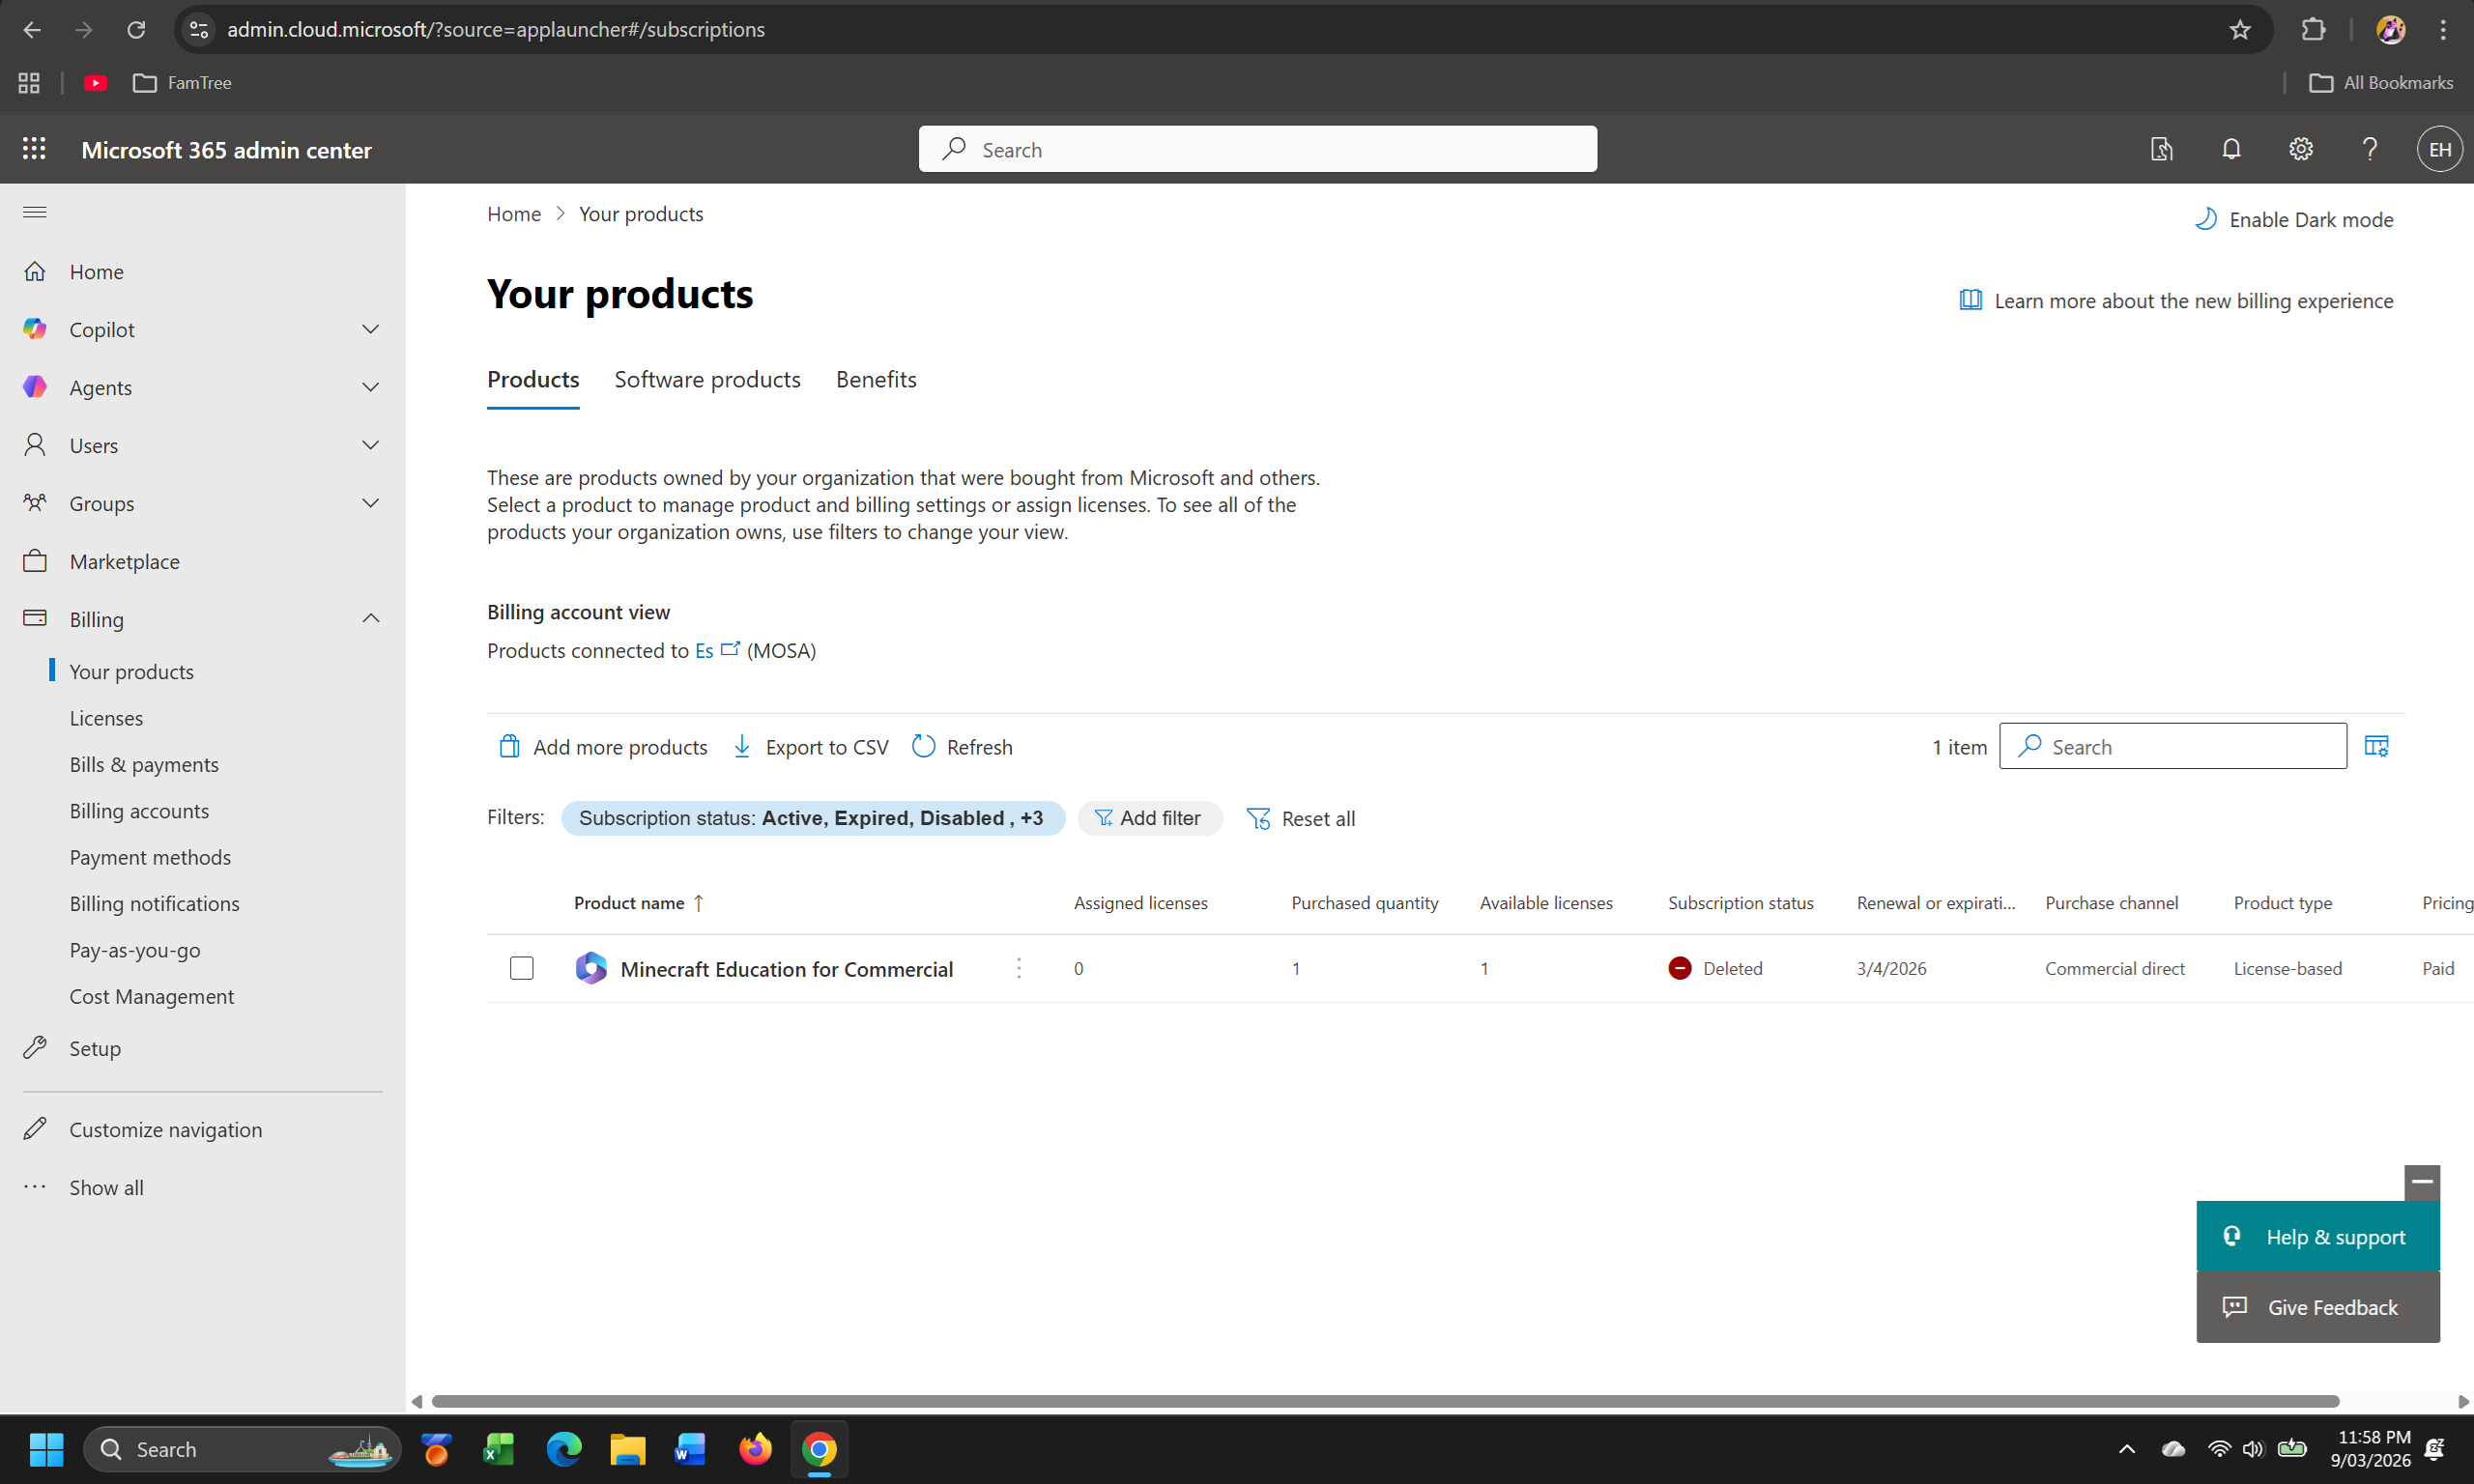This screenshot has height=1484, width=2474.
Task: Open Licenses under Billing
Action: pos(106,718)
